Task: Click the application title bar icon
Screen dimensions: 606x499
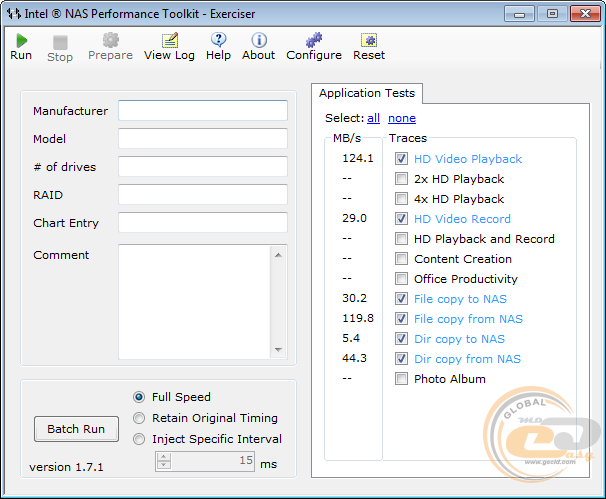Action: (x=14, y=14)
